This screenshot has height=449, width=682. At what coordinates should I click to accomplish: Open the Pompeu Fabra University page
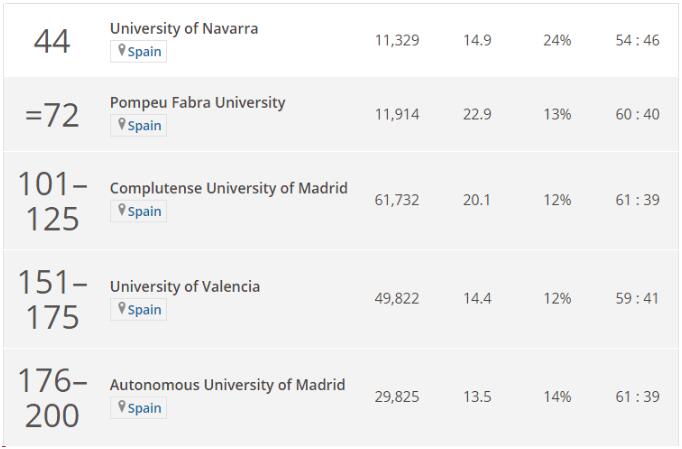pyautogui.click(x=197, y=102)
